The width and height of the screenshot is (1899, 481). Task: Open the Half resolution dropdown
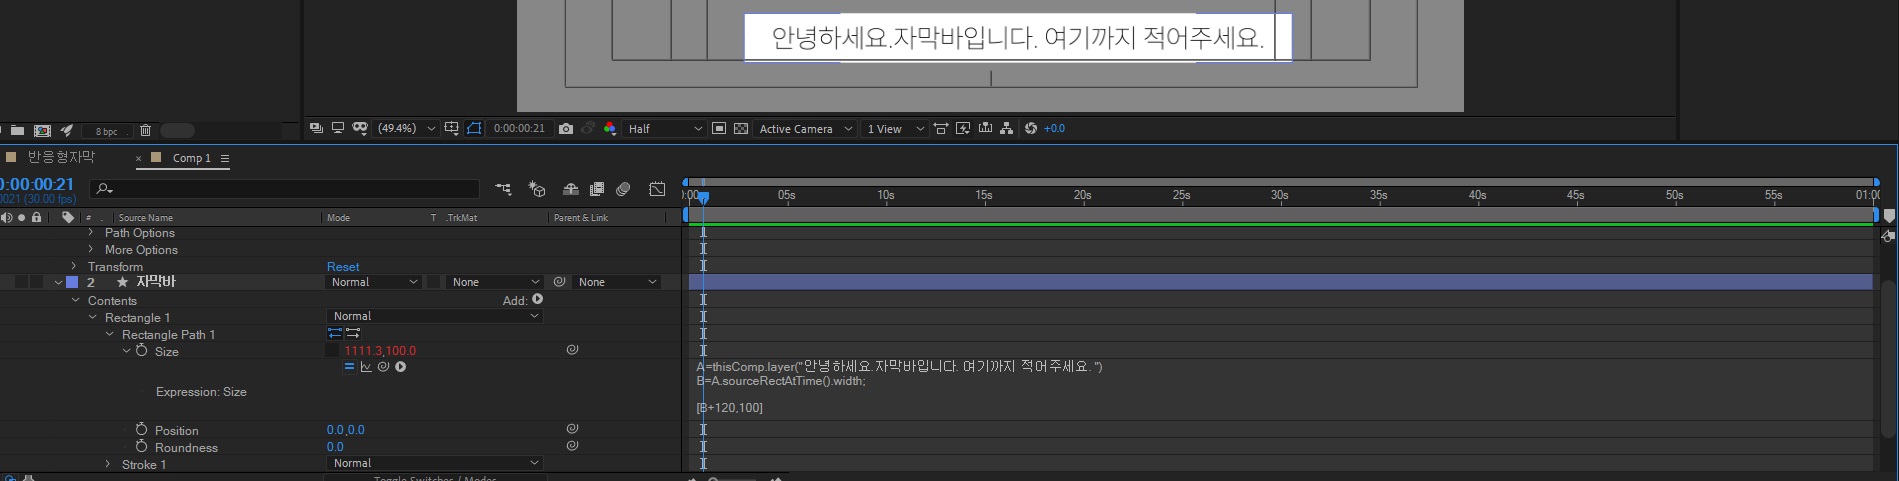[x=664, y=128]
